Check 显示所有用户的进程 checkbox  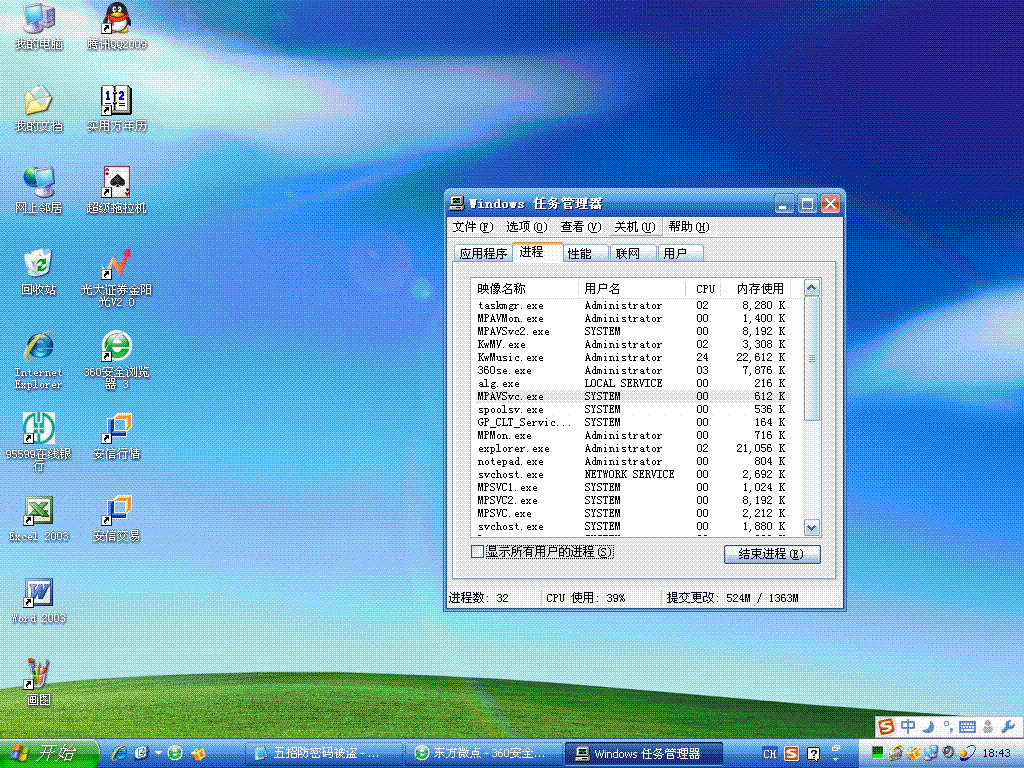(477, 552)
